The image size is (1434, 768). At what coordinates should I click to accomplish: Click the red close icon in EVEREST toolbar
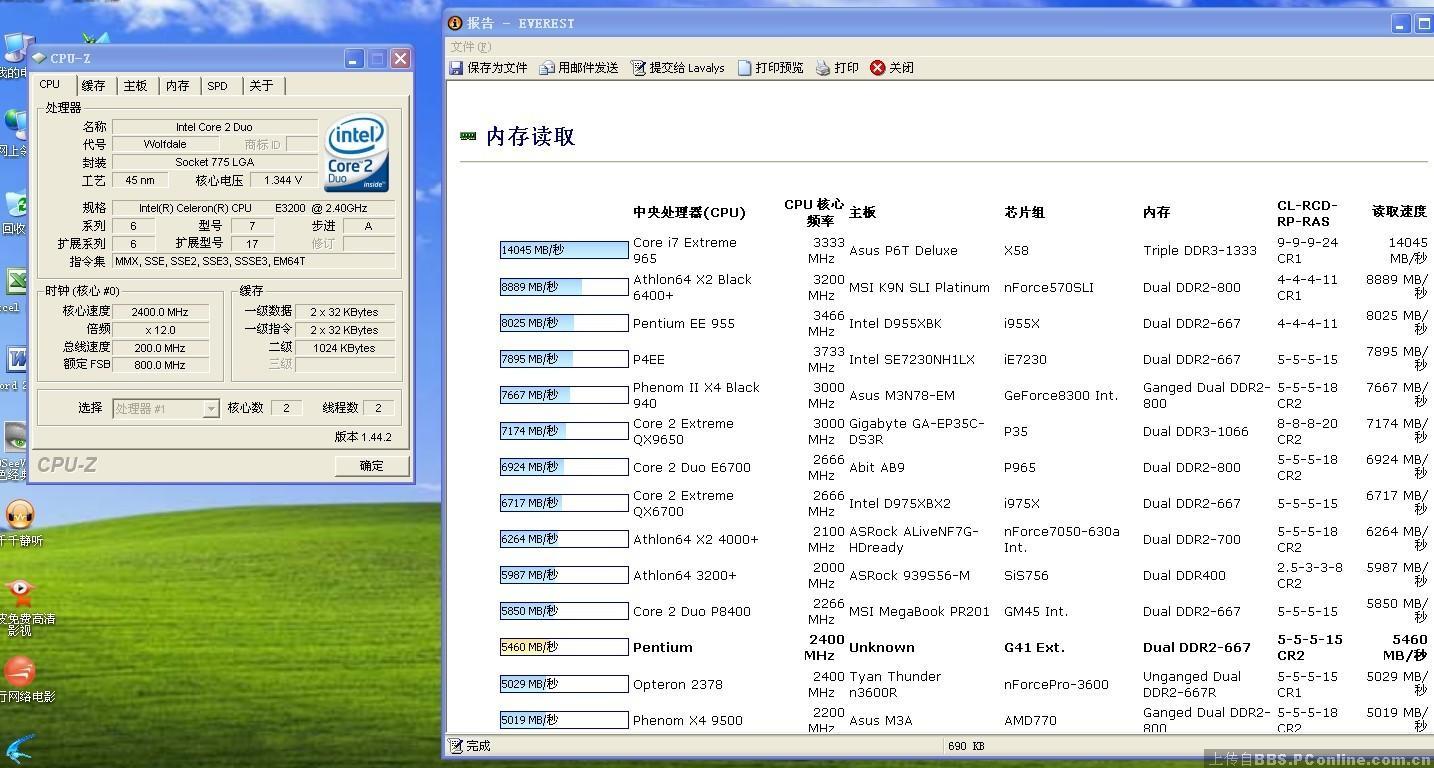point(878,68)
